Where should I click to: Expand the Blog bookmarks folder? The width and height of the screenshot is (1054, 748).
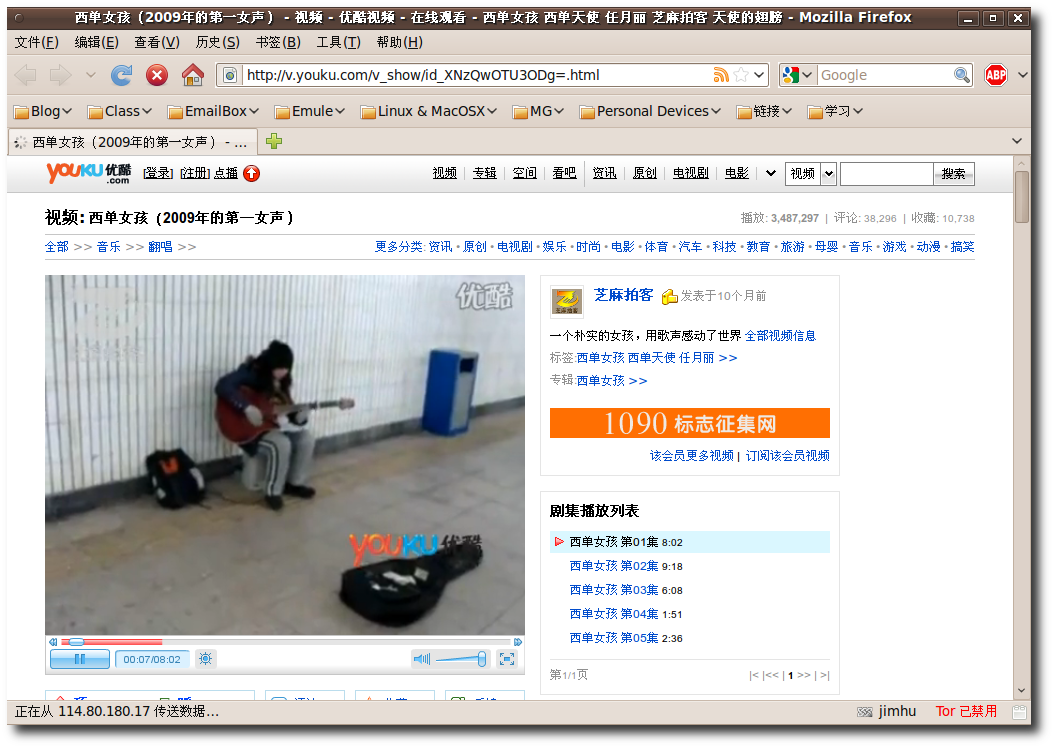pyautogui.click(x=42, y=111)
